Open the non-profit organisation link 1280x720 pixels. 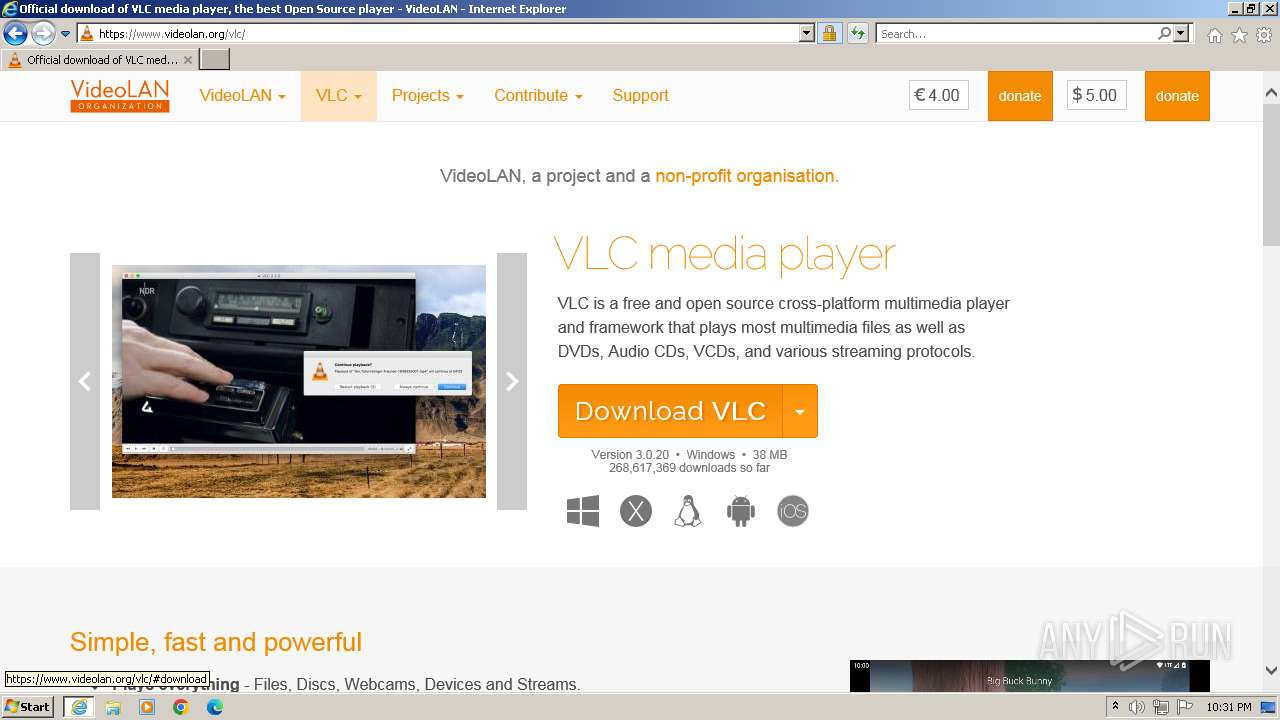[747, 176]
